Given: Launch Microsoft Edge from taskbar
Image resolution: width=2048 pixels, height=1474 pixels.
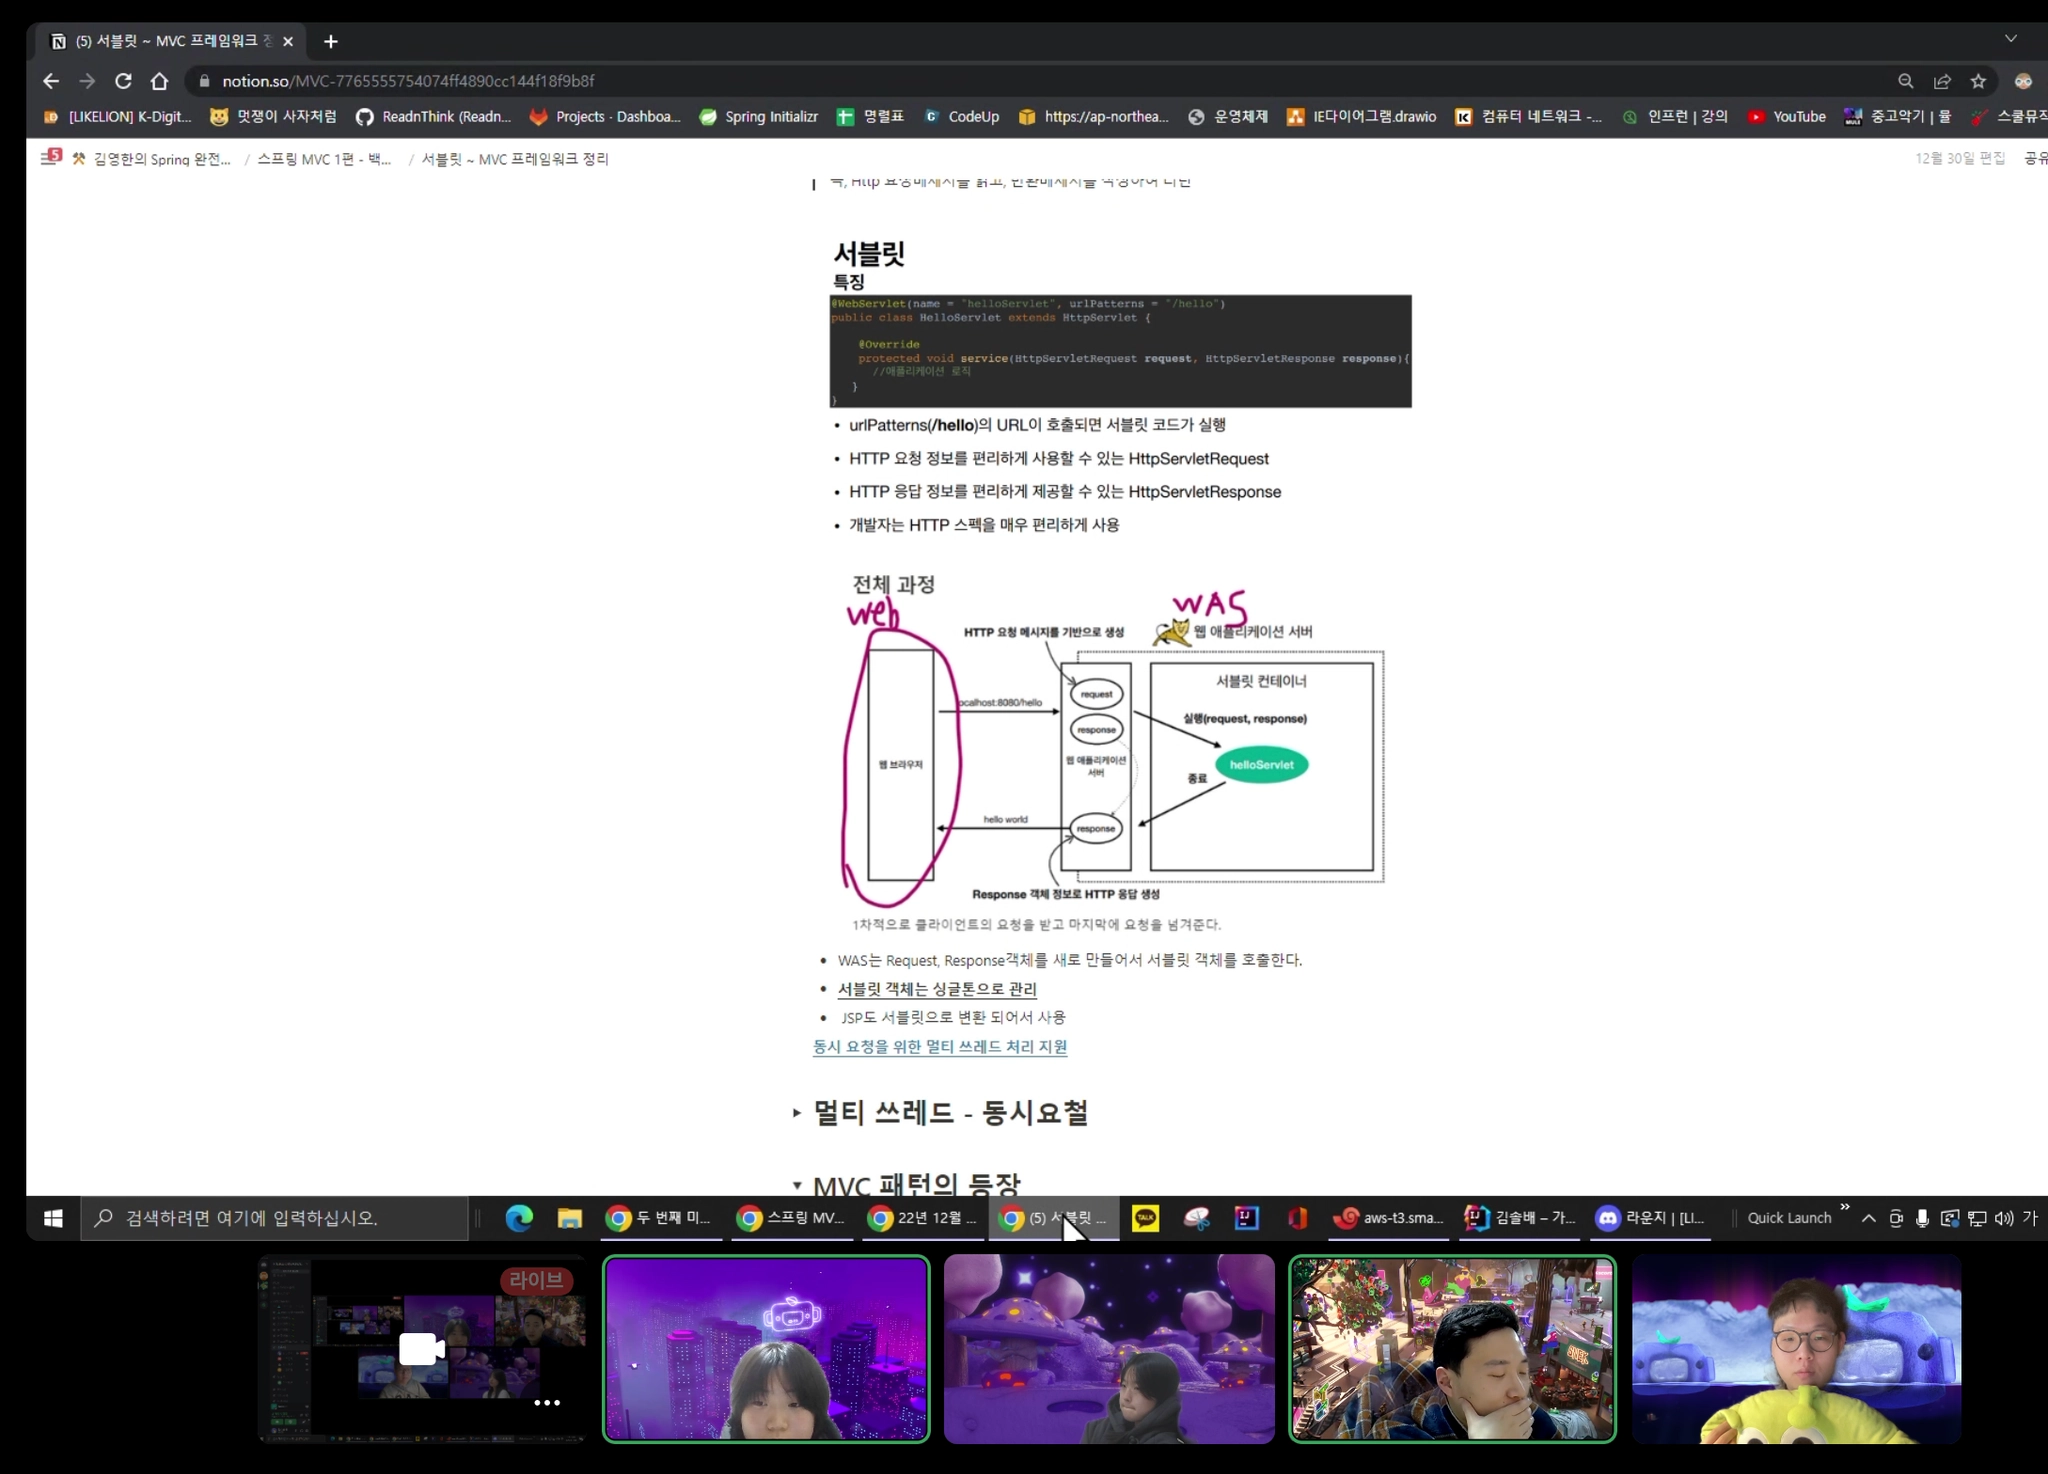Looking at the screenshot, I should (x=519, y=1217).
